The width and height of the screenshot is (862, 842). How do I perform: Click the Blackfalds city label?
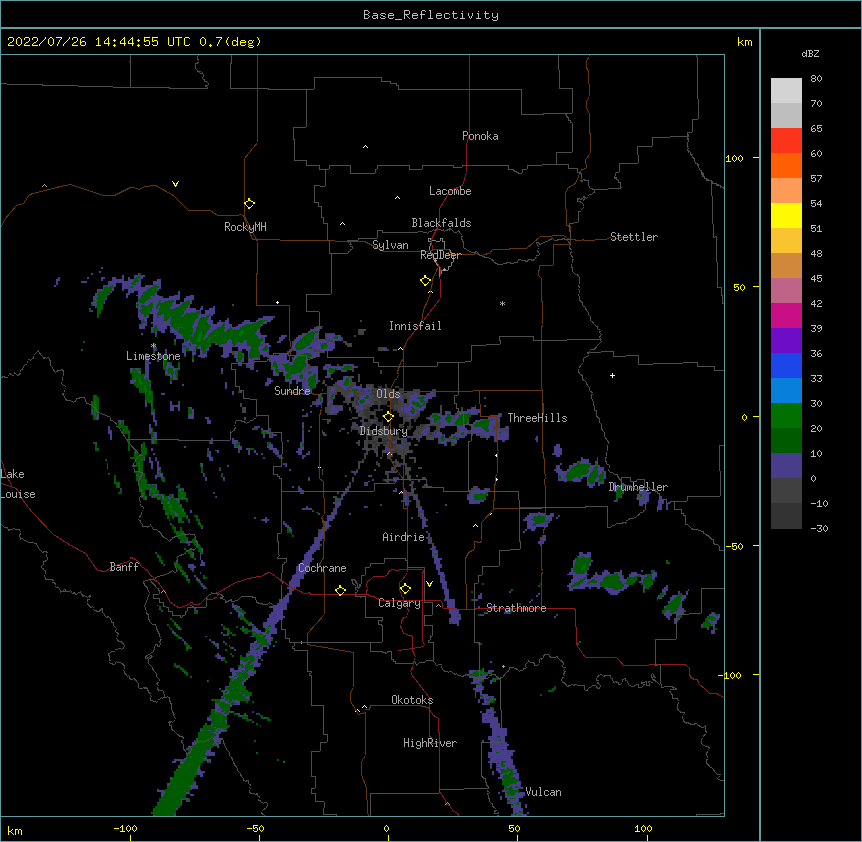click(x=441, y=223)
